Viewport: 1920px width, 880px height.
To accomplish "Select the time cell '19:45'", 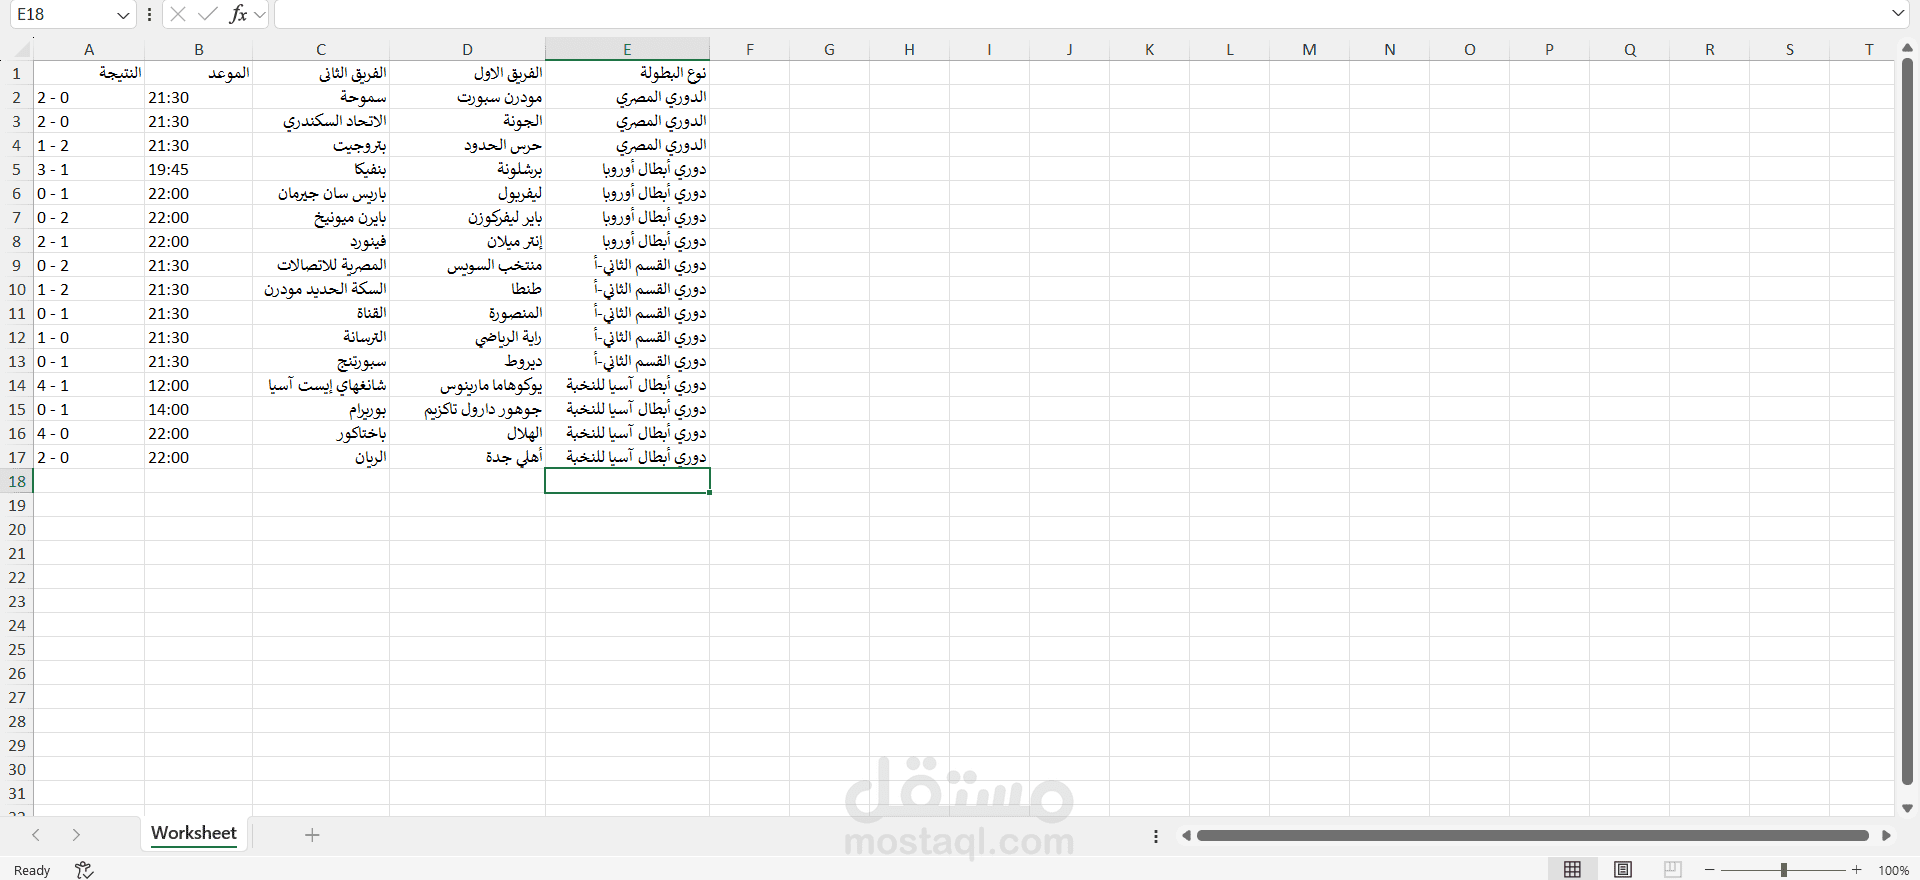I will tap(198, 169).
